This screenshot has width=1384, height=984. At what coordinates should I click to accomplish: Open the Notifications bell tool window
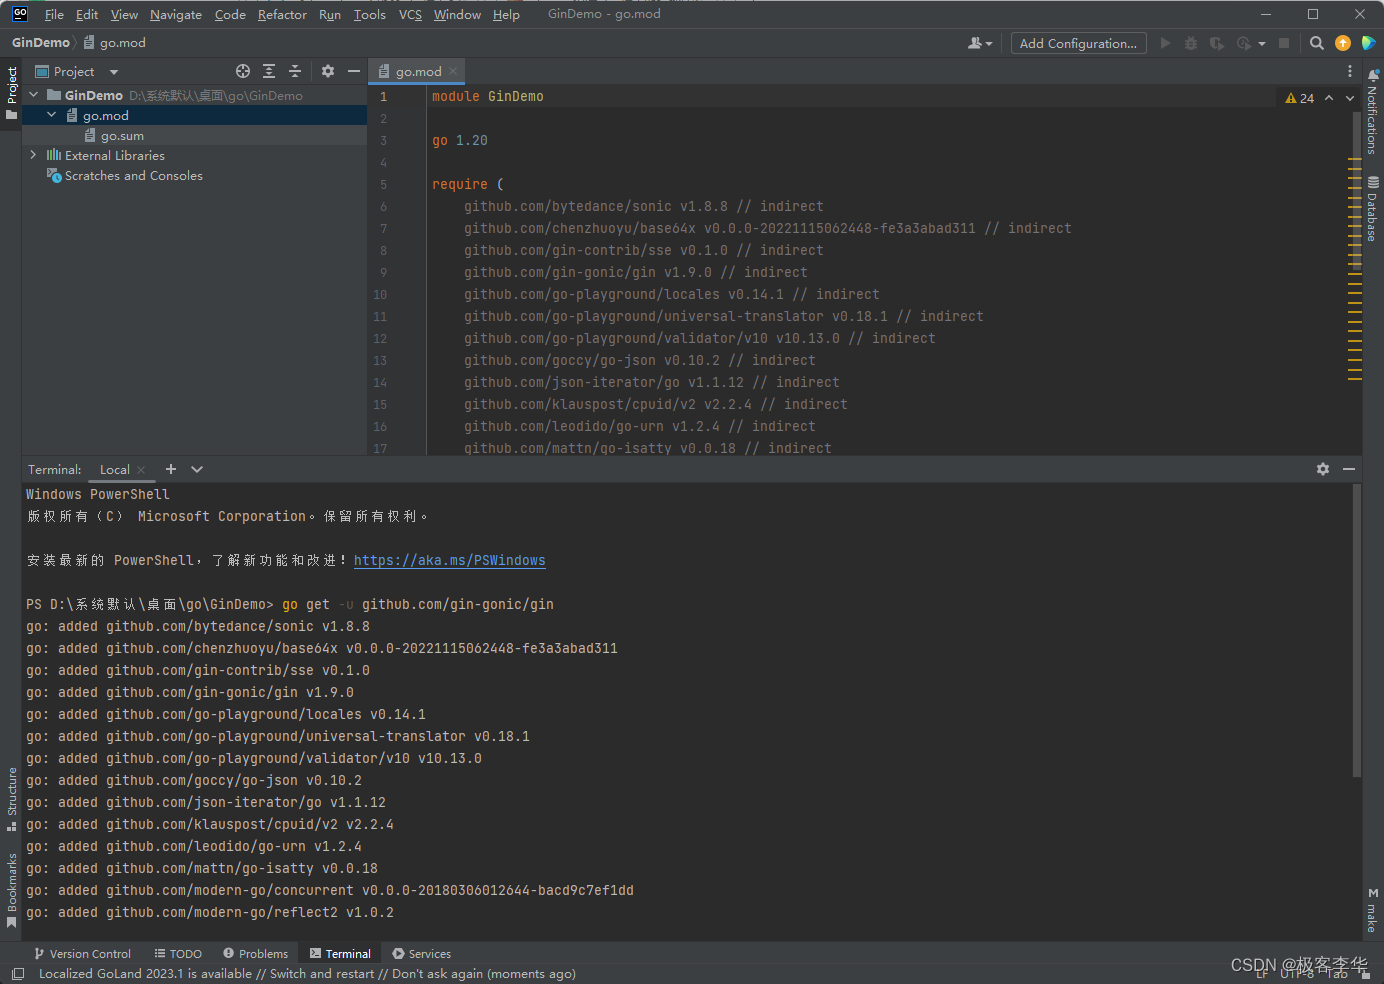coord(1373,112)
